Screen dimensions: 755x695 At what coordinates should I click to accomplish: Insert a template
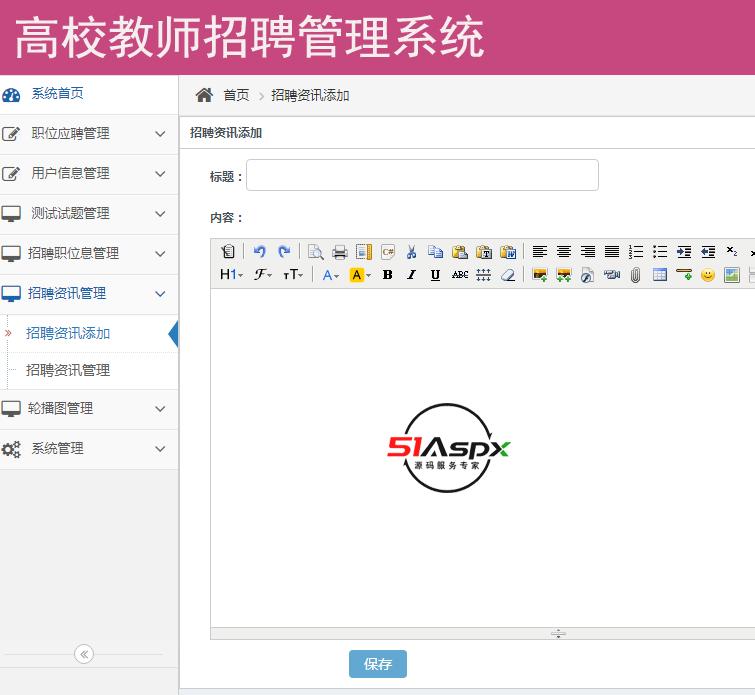tap(364, 251)
